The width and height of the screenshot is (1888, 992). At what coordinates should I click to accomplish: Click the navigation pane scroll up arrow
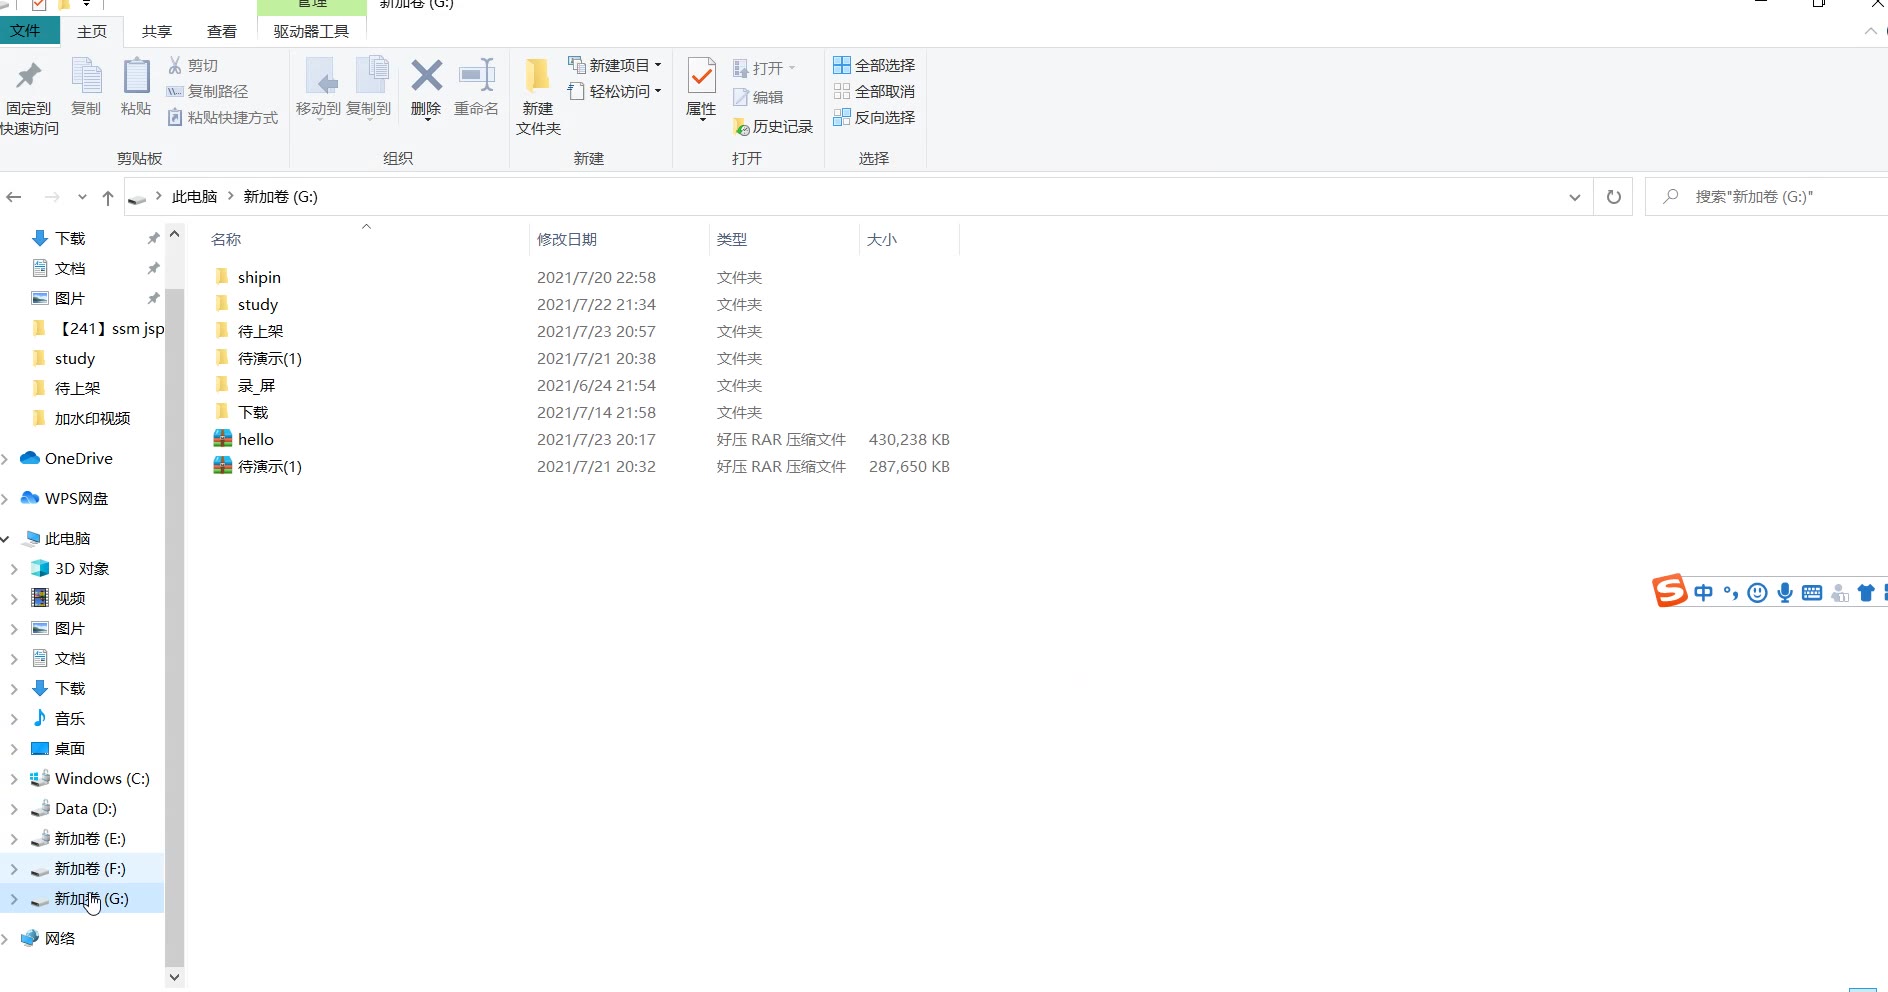coord(175,234)
